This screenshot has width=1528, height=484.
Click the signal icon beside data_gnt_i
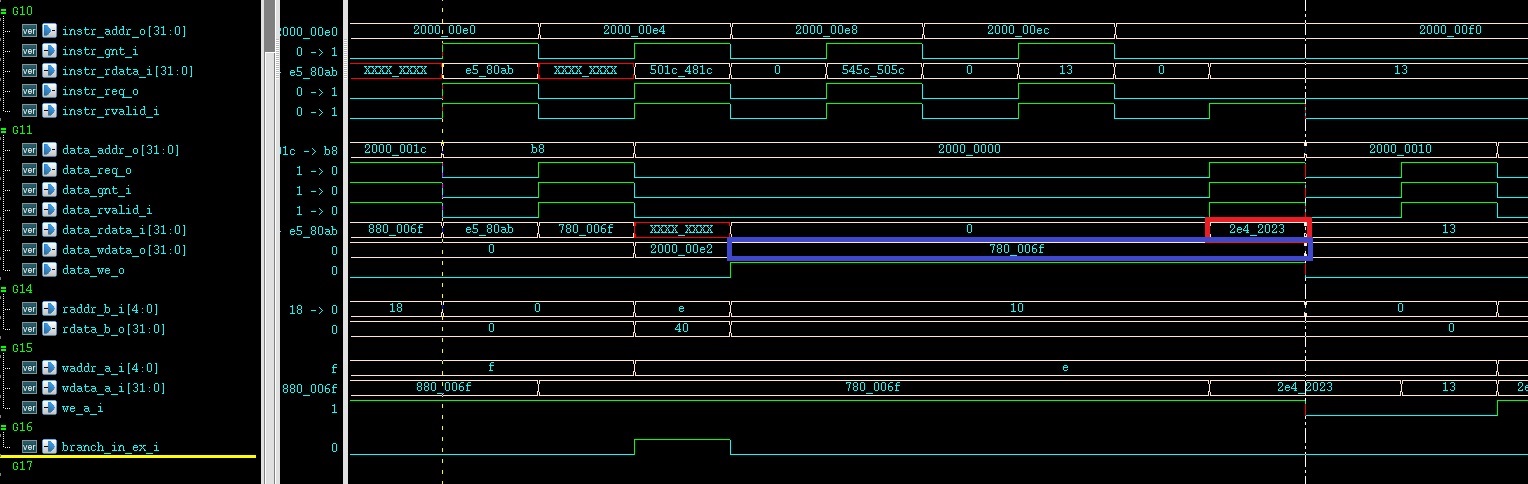point(48,190)
